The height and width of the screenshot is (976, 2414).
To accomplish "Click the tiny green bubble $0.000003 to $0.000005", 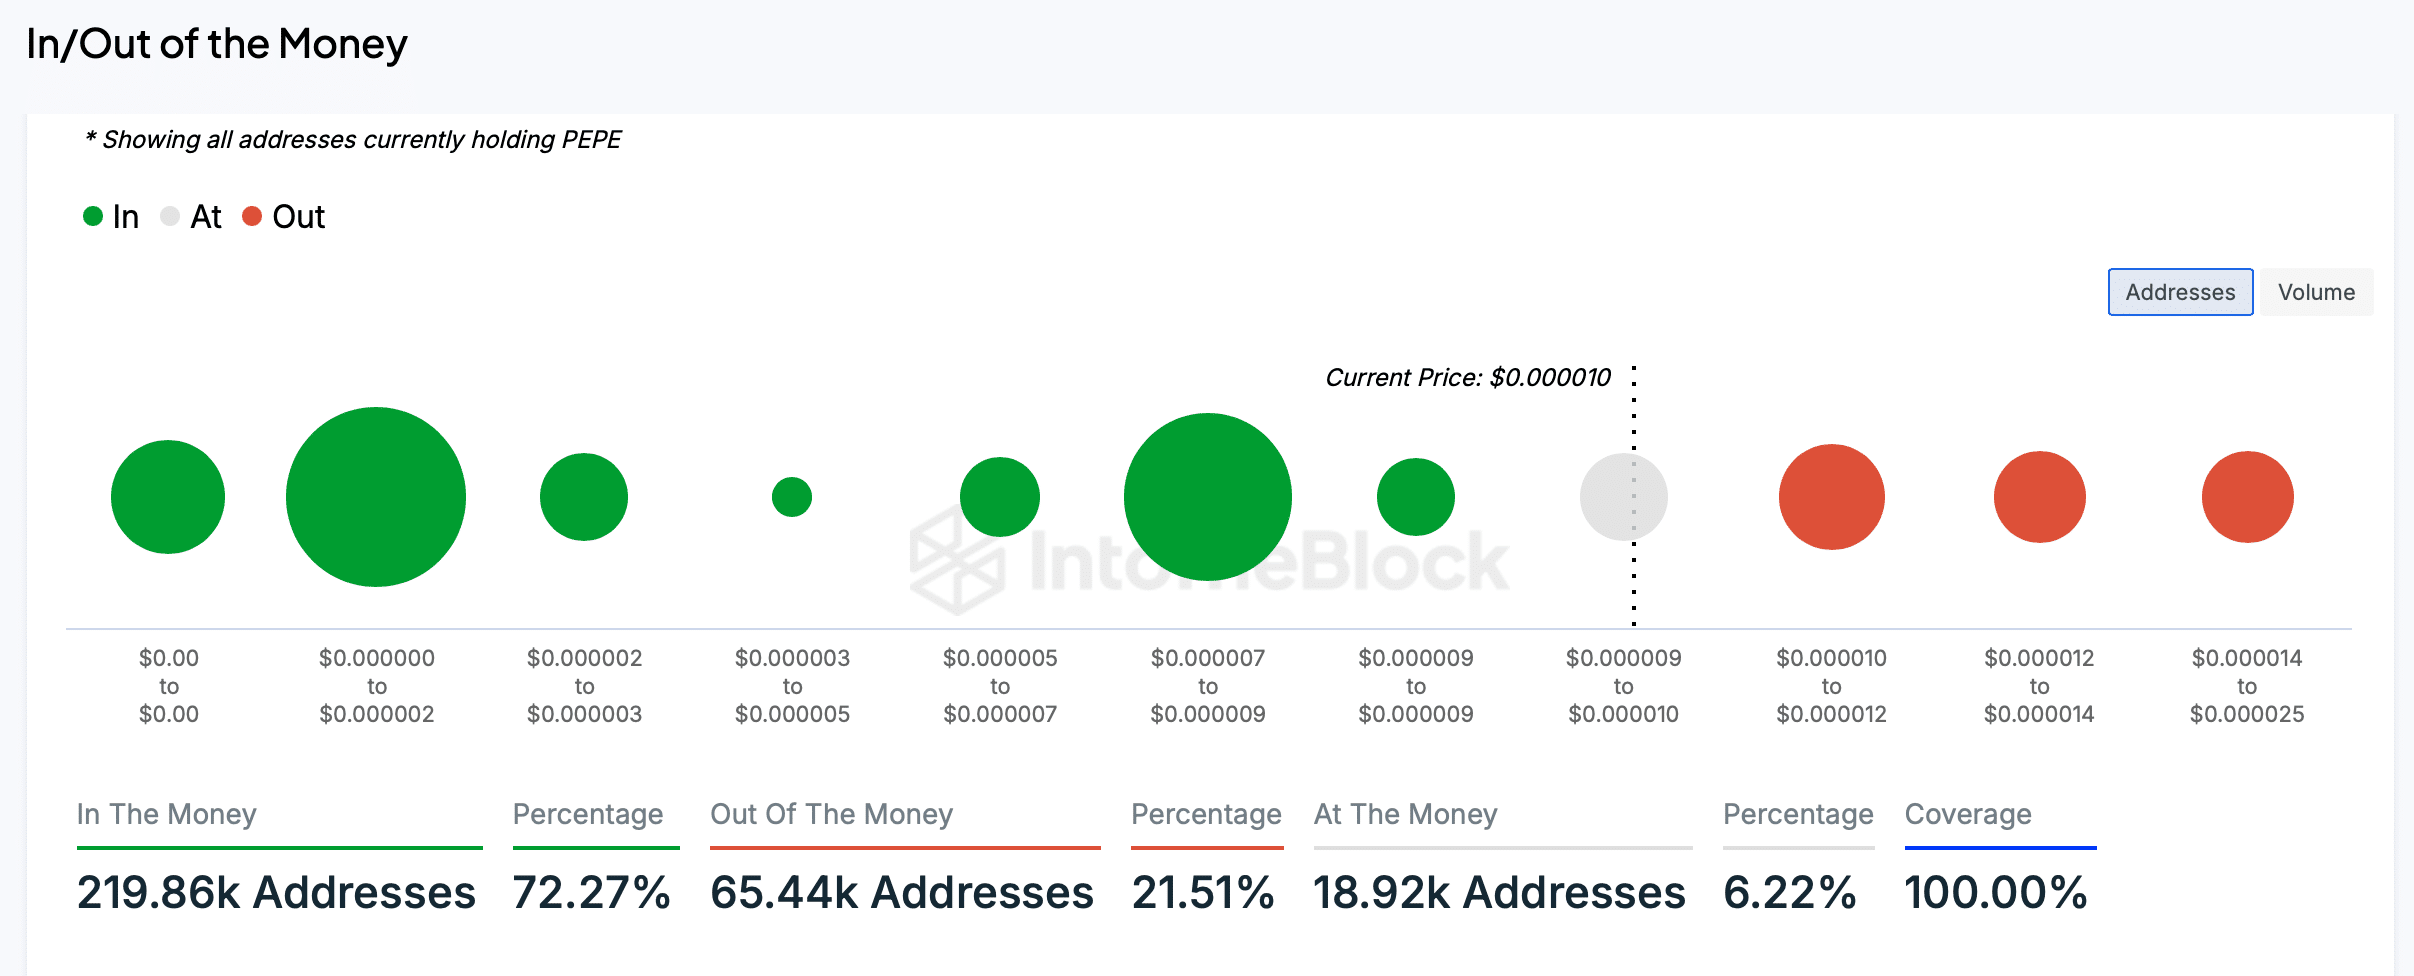I will tap(792, 497).
